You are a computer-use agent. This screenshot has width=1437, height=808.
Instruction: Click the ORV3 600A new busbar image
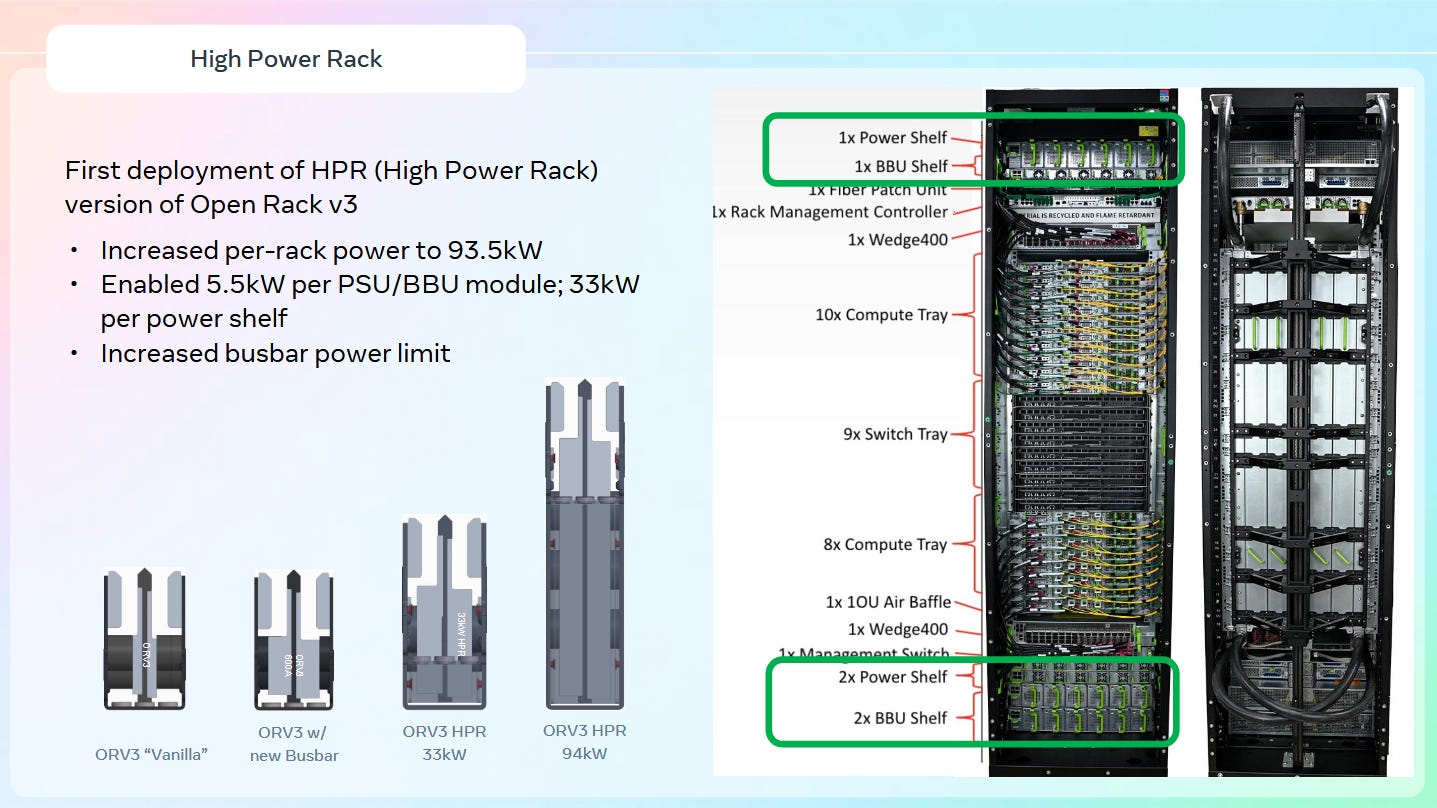tap(294, 639)
